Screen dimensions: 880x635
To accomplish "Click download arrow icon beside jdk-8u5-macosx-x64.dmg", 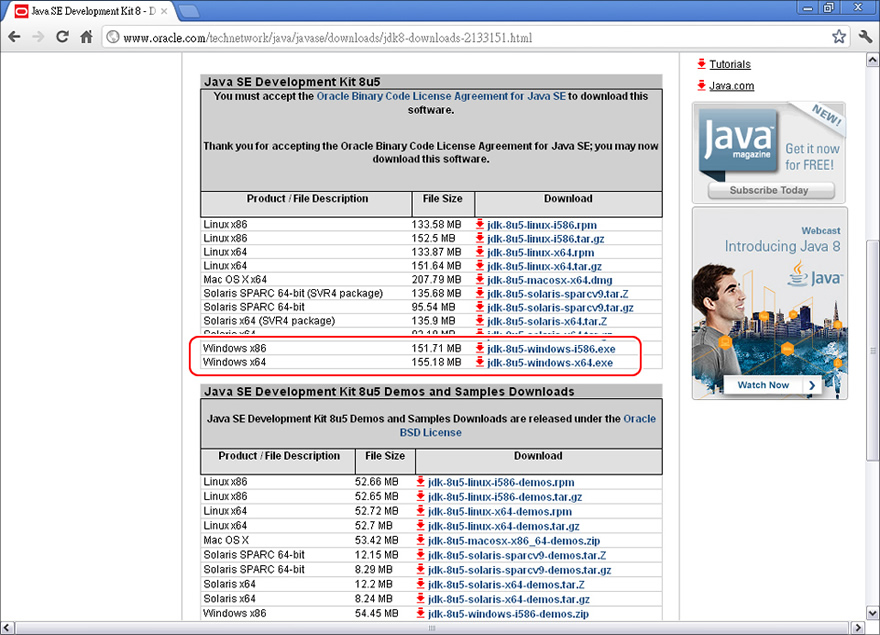I will pyautogui.click(x=480, y=280).
